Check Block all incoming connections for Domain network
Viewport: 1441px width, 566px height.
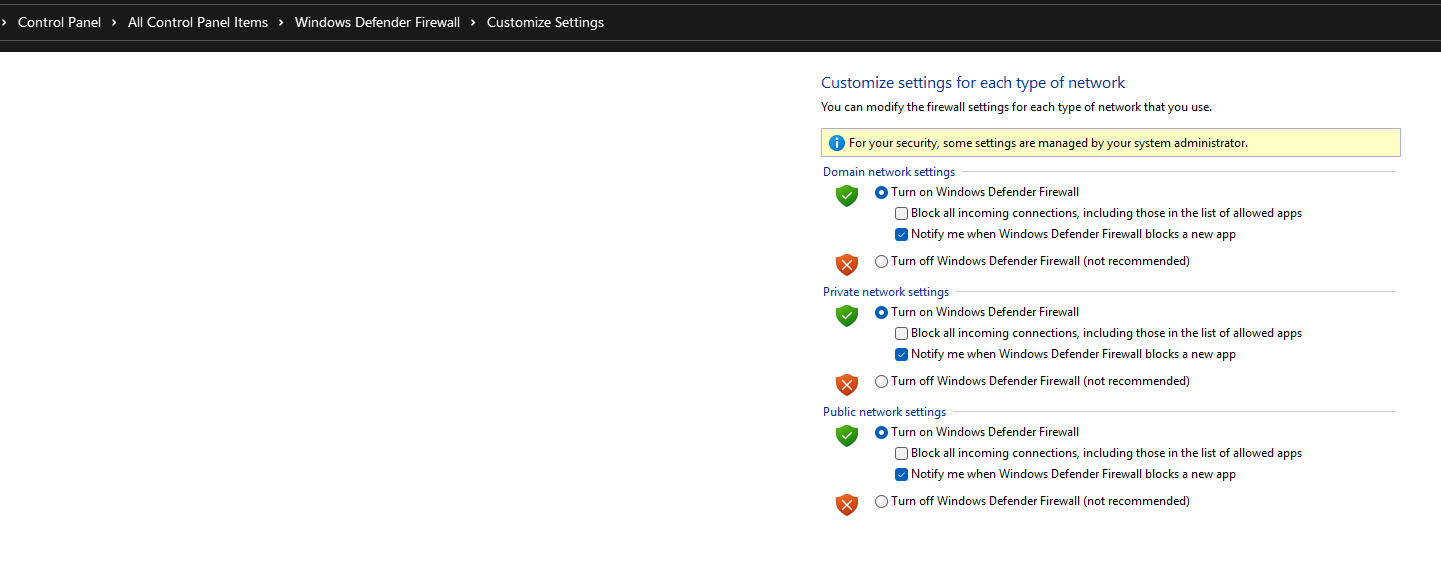[902, 213]
